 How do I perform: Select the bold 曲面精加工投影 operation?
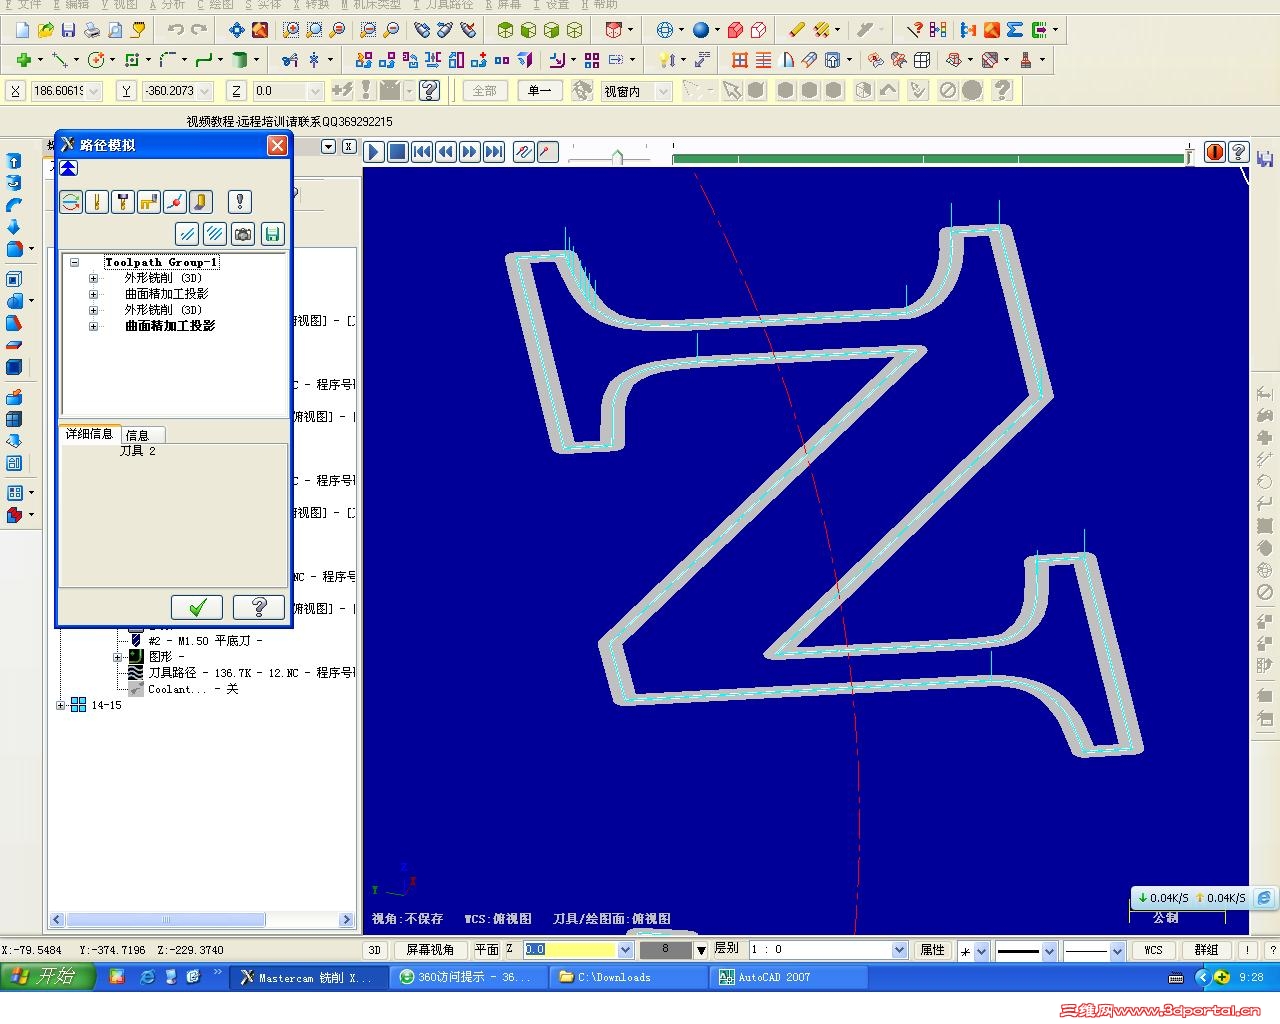tap(170, 326)
